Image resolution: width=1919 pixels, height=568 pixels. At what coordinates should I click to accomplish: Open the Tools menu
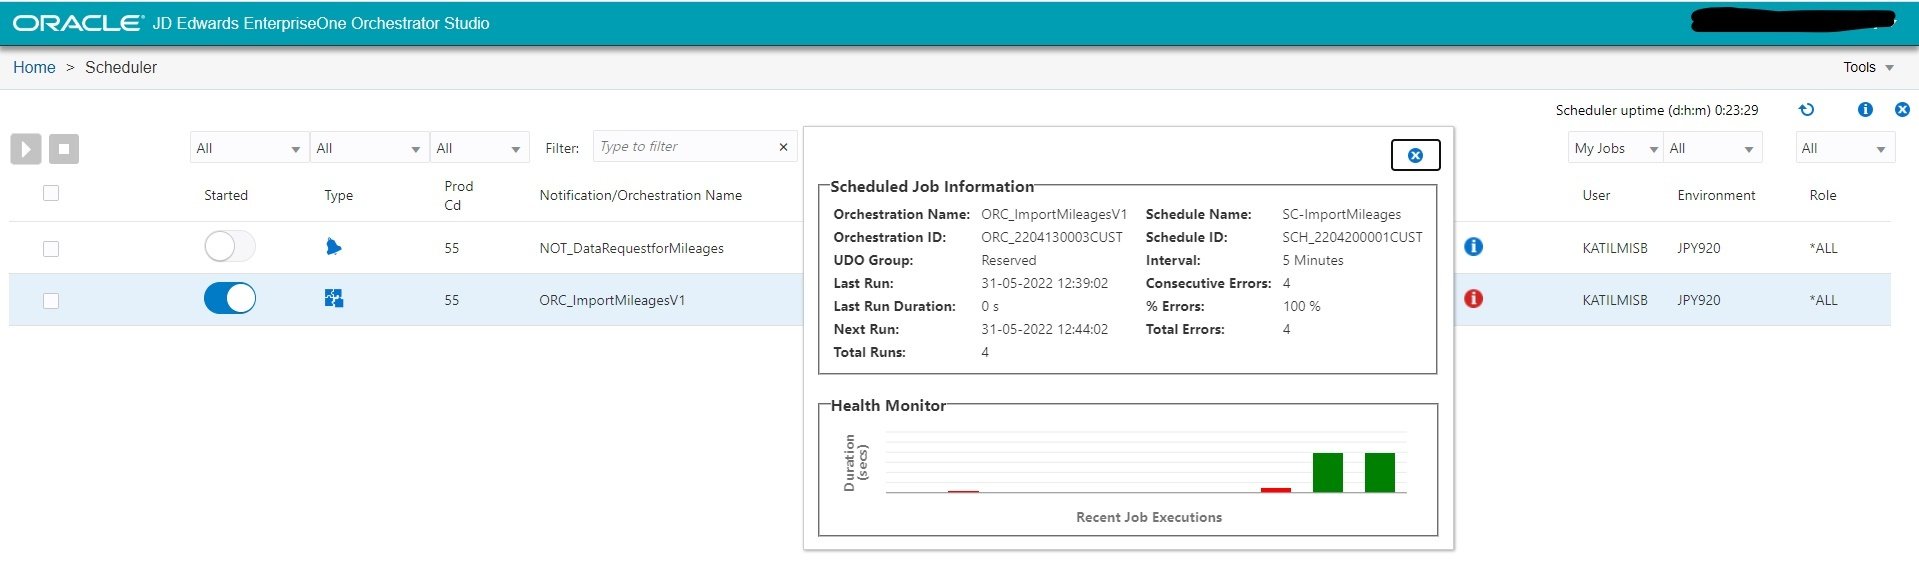pyautogui.click(x=1868, y=67)
